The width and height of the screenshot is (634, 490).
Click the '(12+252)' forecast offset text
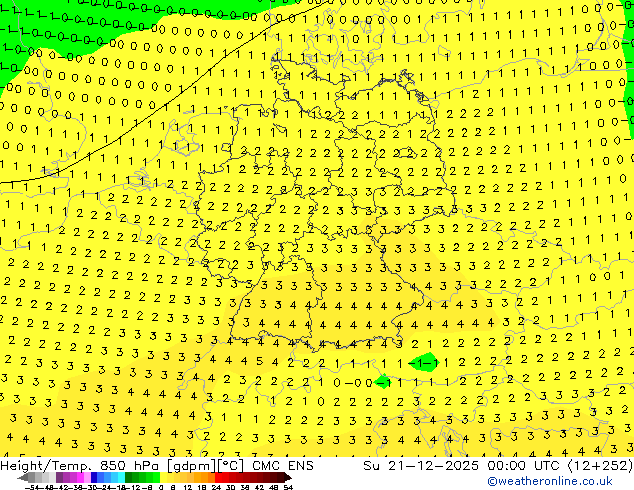[600, 466]
